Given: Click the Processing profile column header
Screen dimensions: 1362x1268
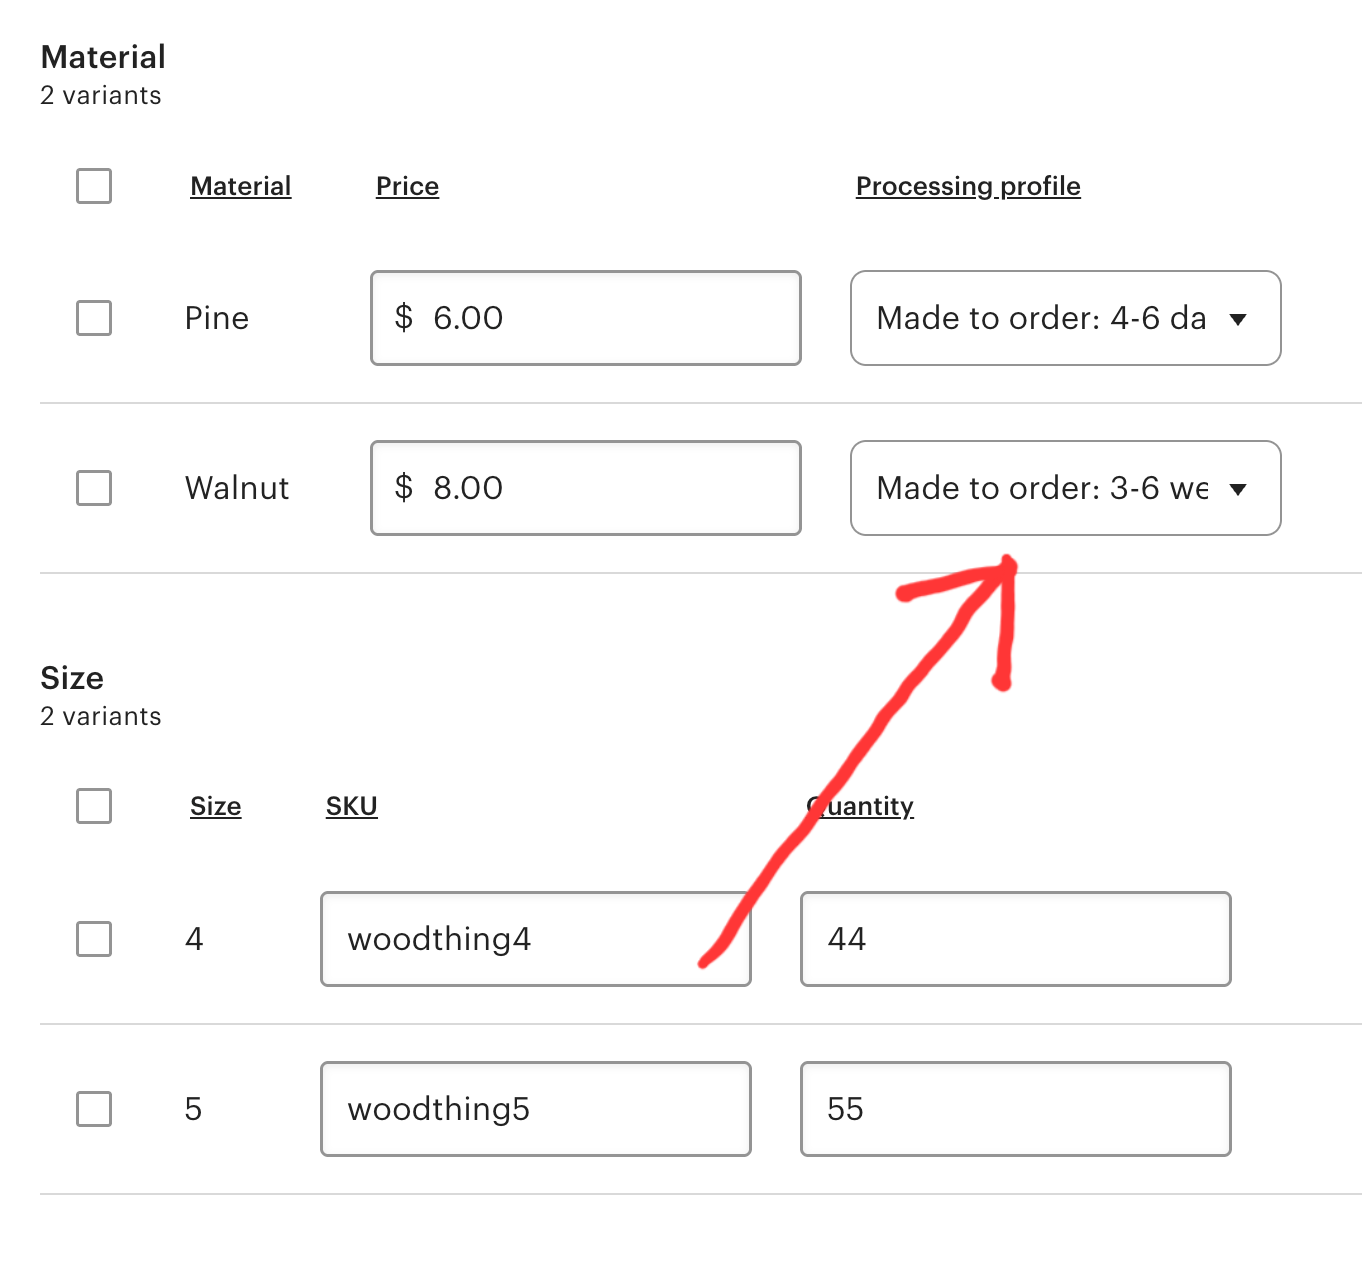Looking at the screenshot, I should 968,186.
